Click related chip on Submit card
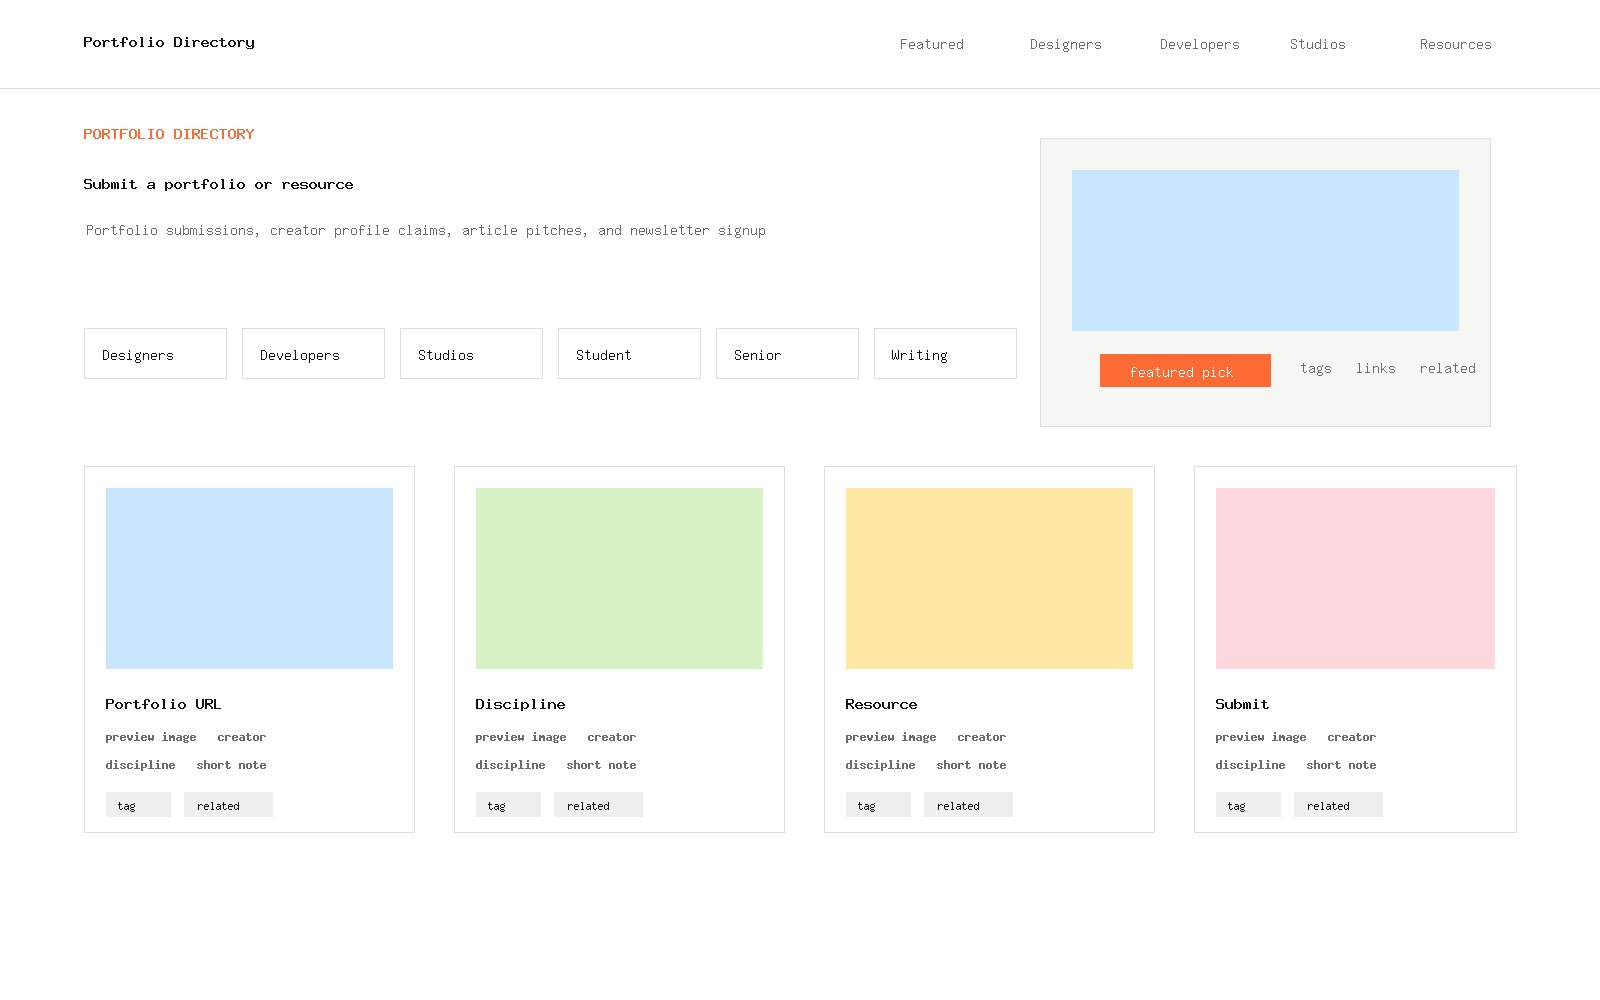 pos(1338,805)
